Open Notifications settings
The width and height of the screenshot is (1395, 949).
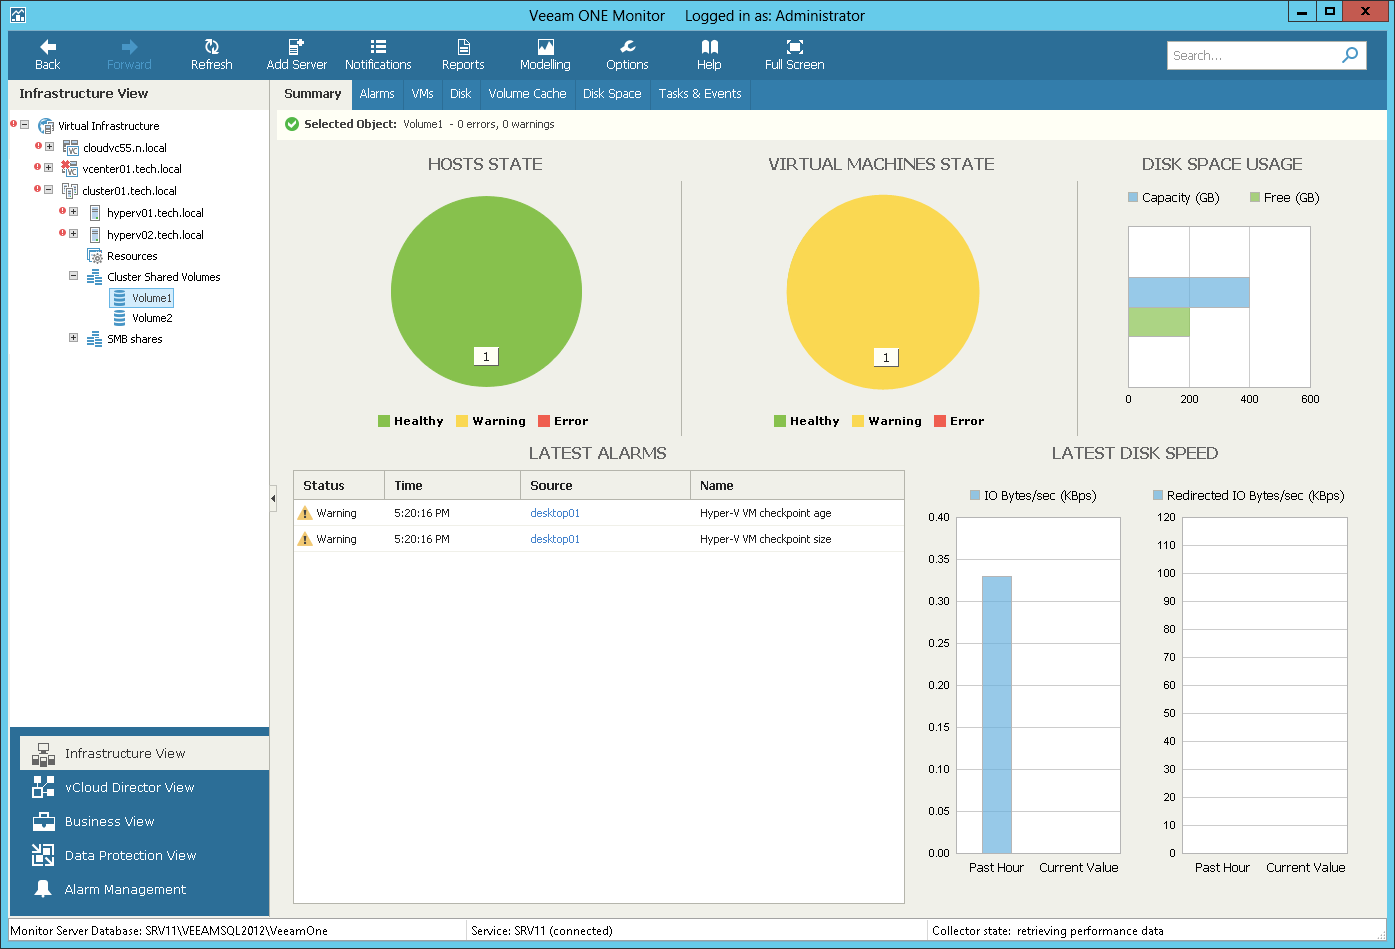(x=378, y=55)
